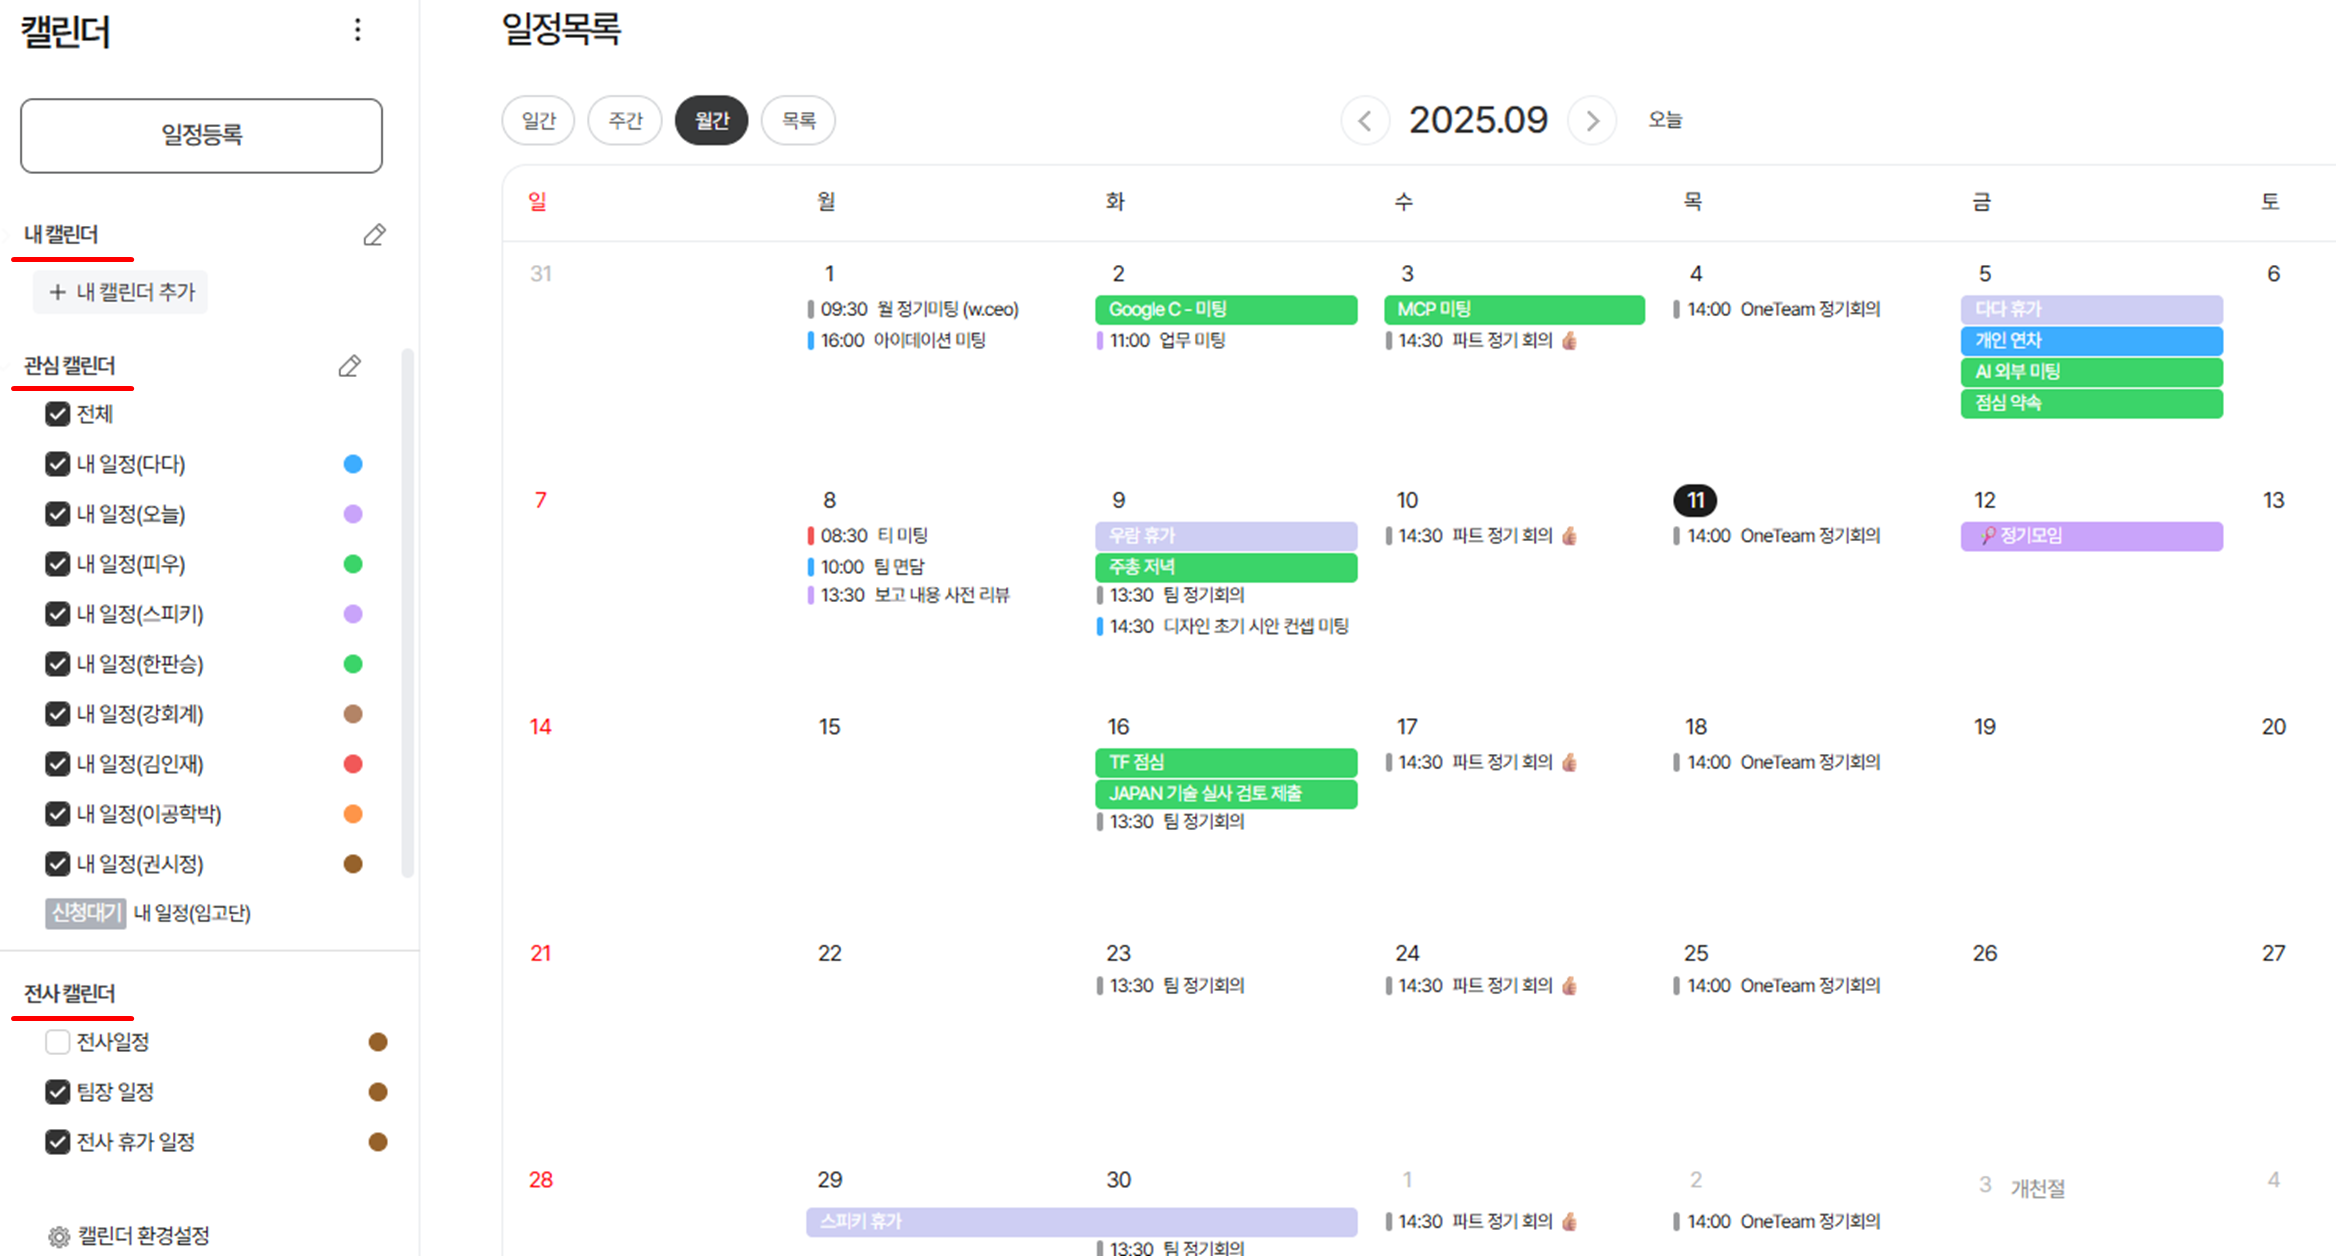Uncheck the 전체 calendar checkbox
2336x1256 pixels.
pyautogui.click(x=57, y=413)
